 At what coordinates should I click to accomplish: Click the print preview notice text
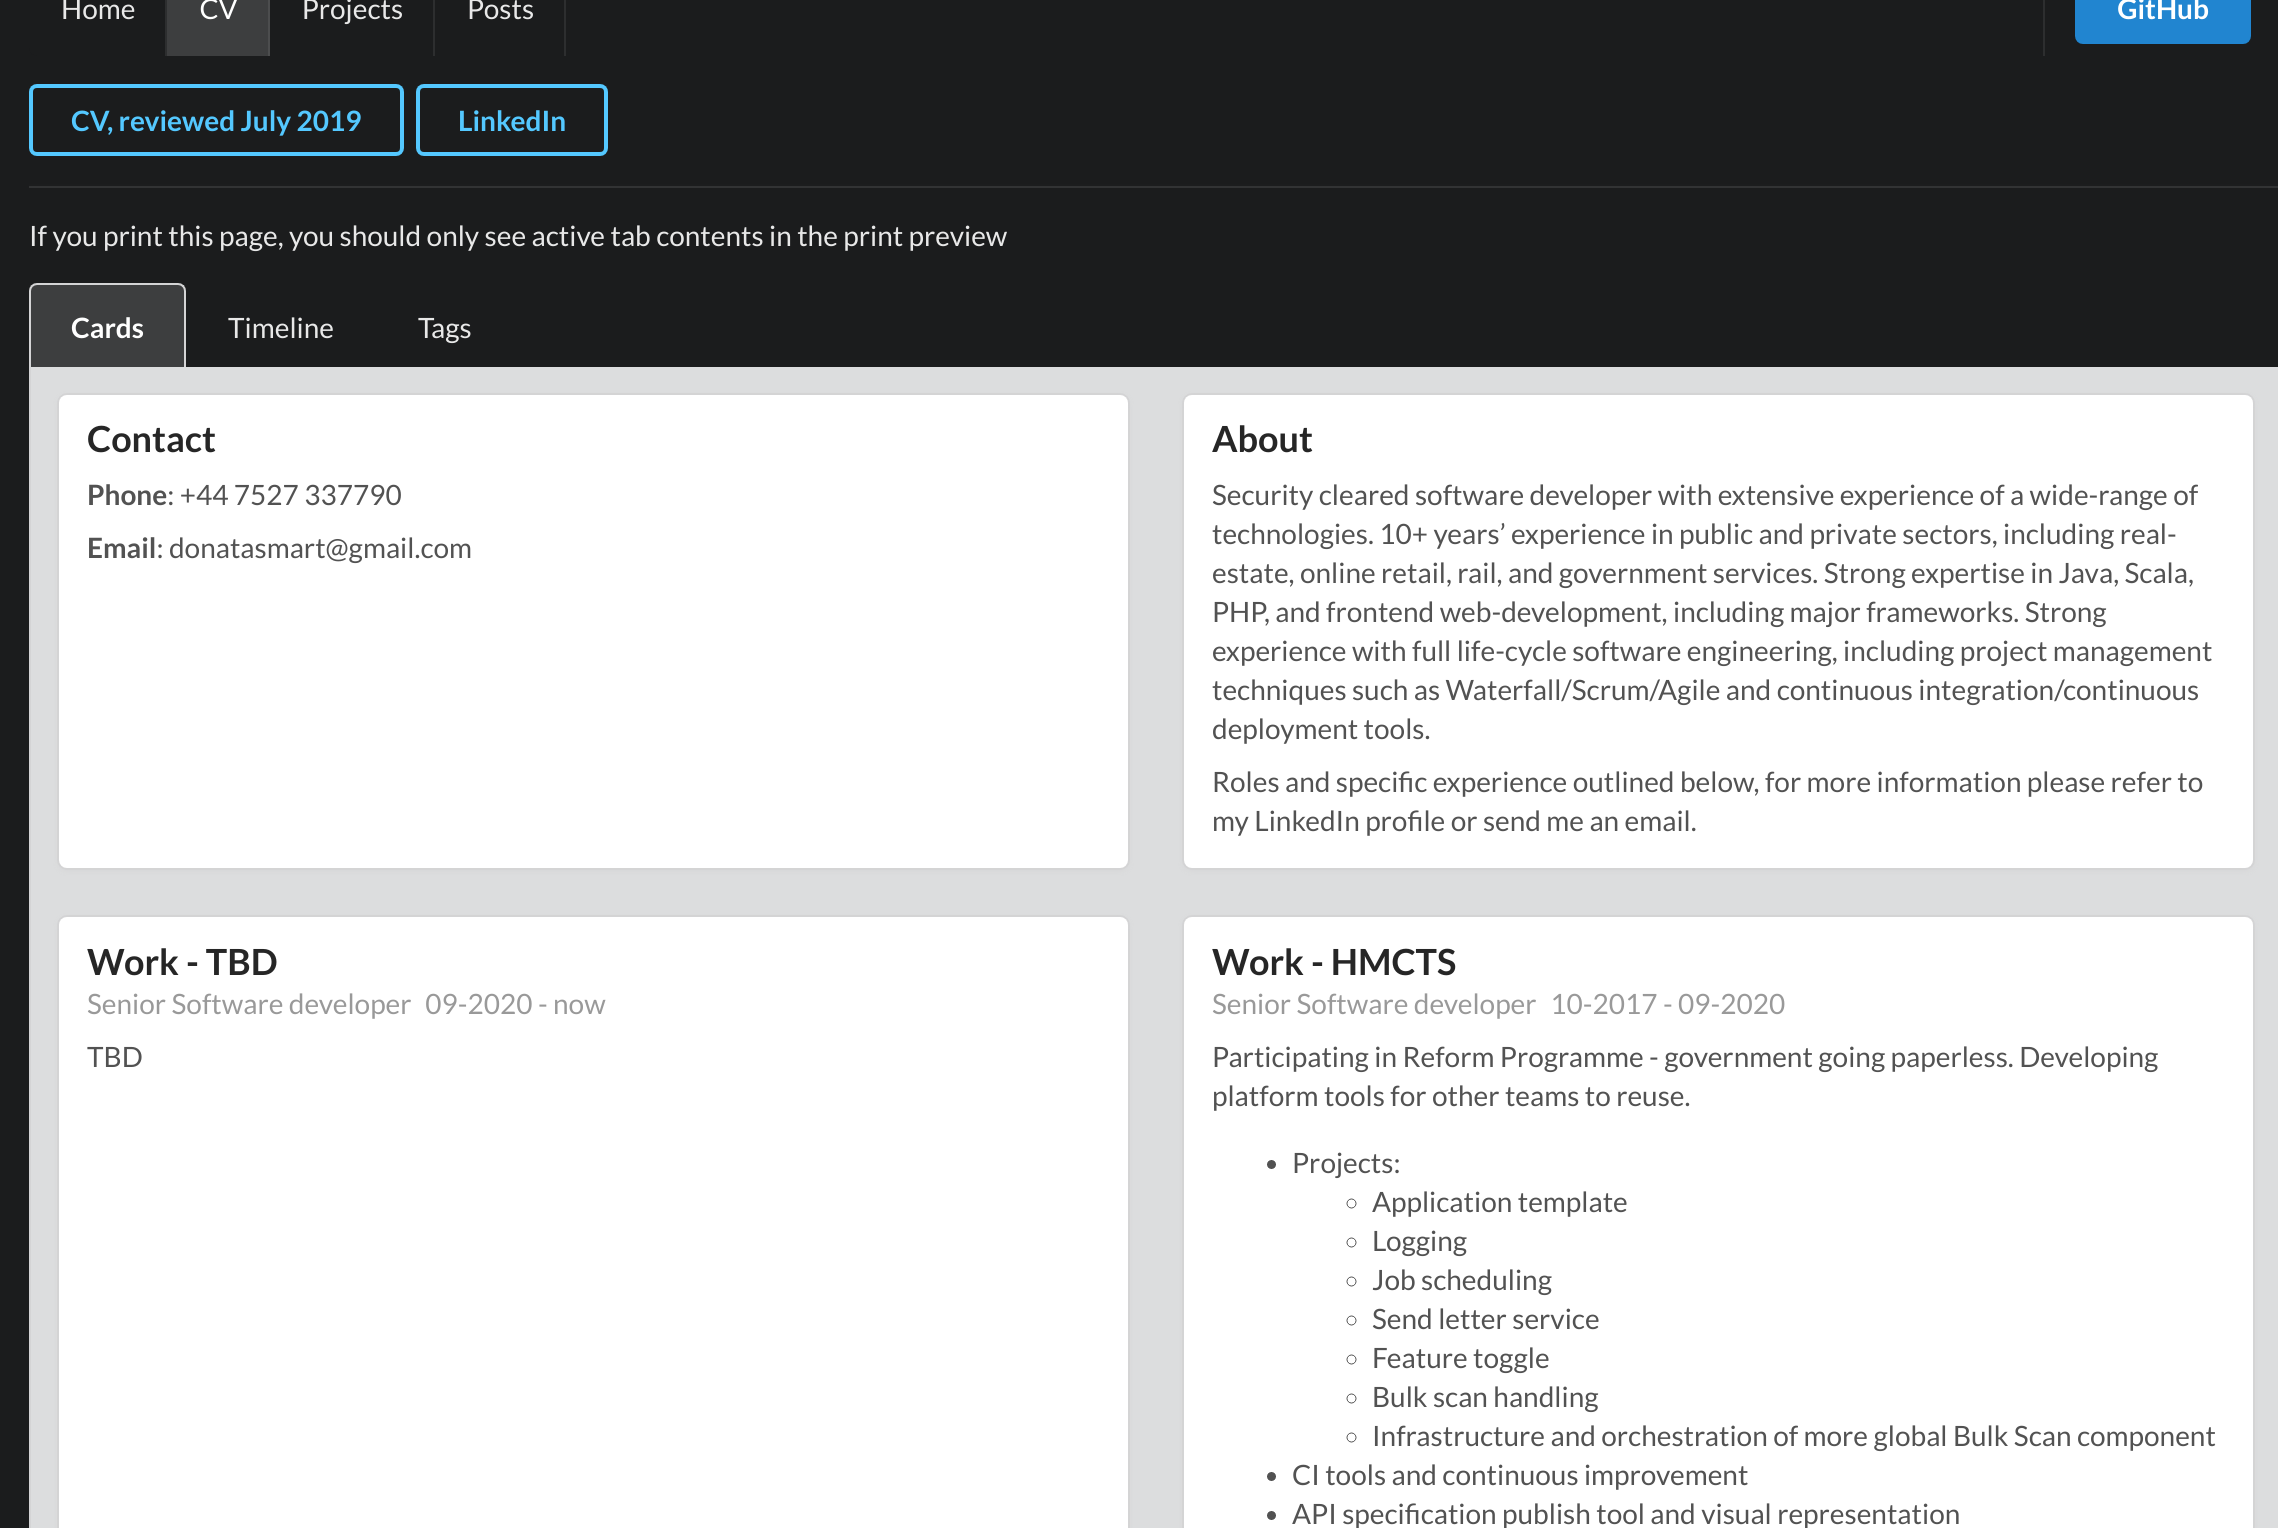coord(518,236)
